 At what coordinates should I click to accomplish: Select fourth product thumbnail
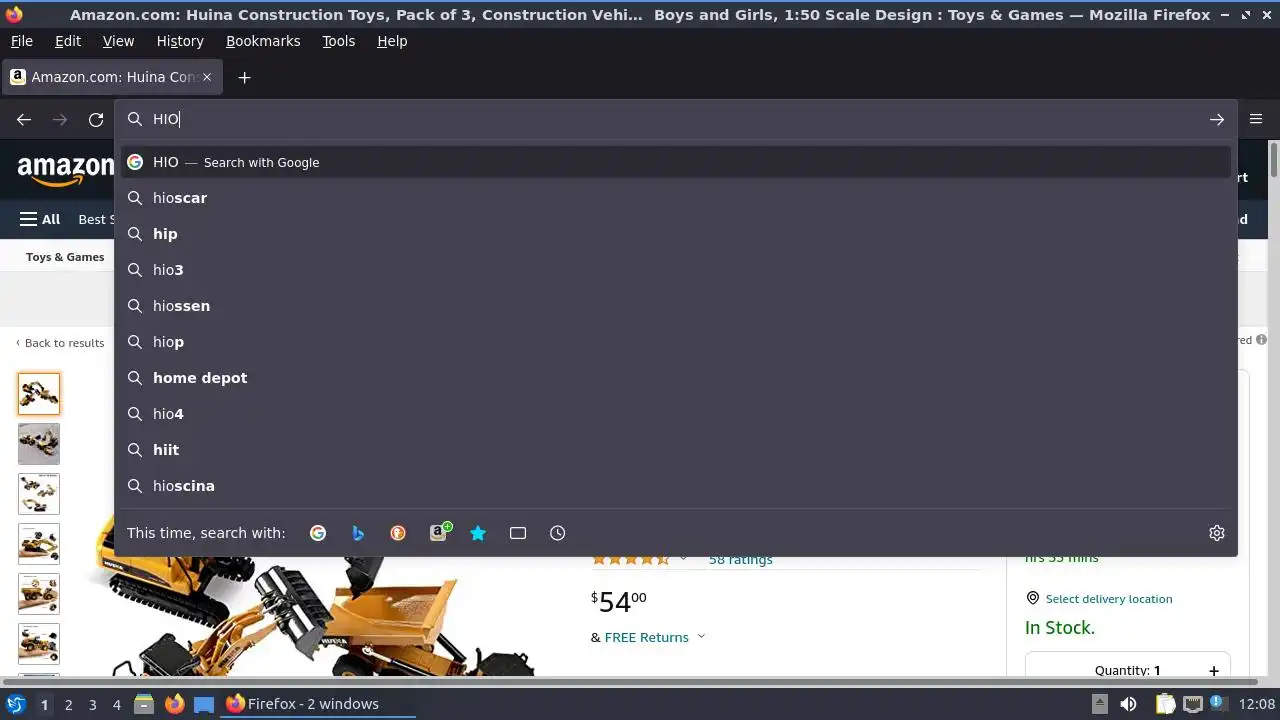click(39, 544)
